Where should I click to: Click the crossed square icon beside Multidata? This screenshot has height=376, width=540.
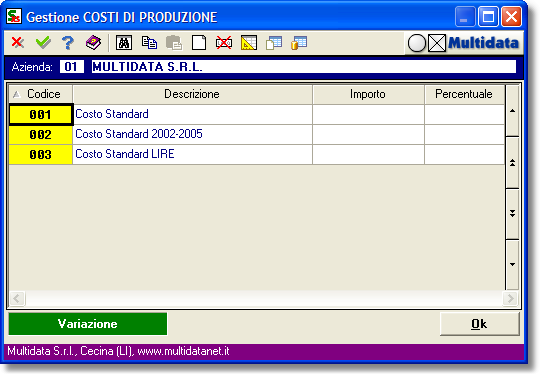(x=437, y=43)
